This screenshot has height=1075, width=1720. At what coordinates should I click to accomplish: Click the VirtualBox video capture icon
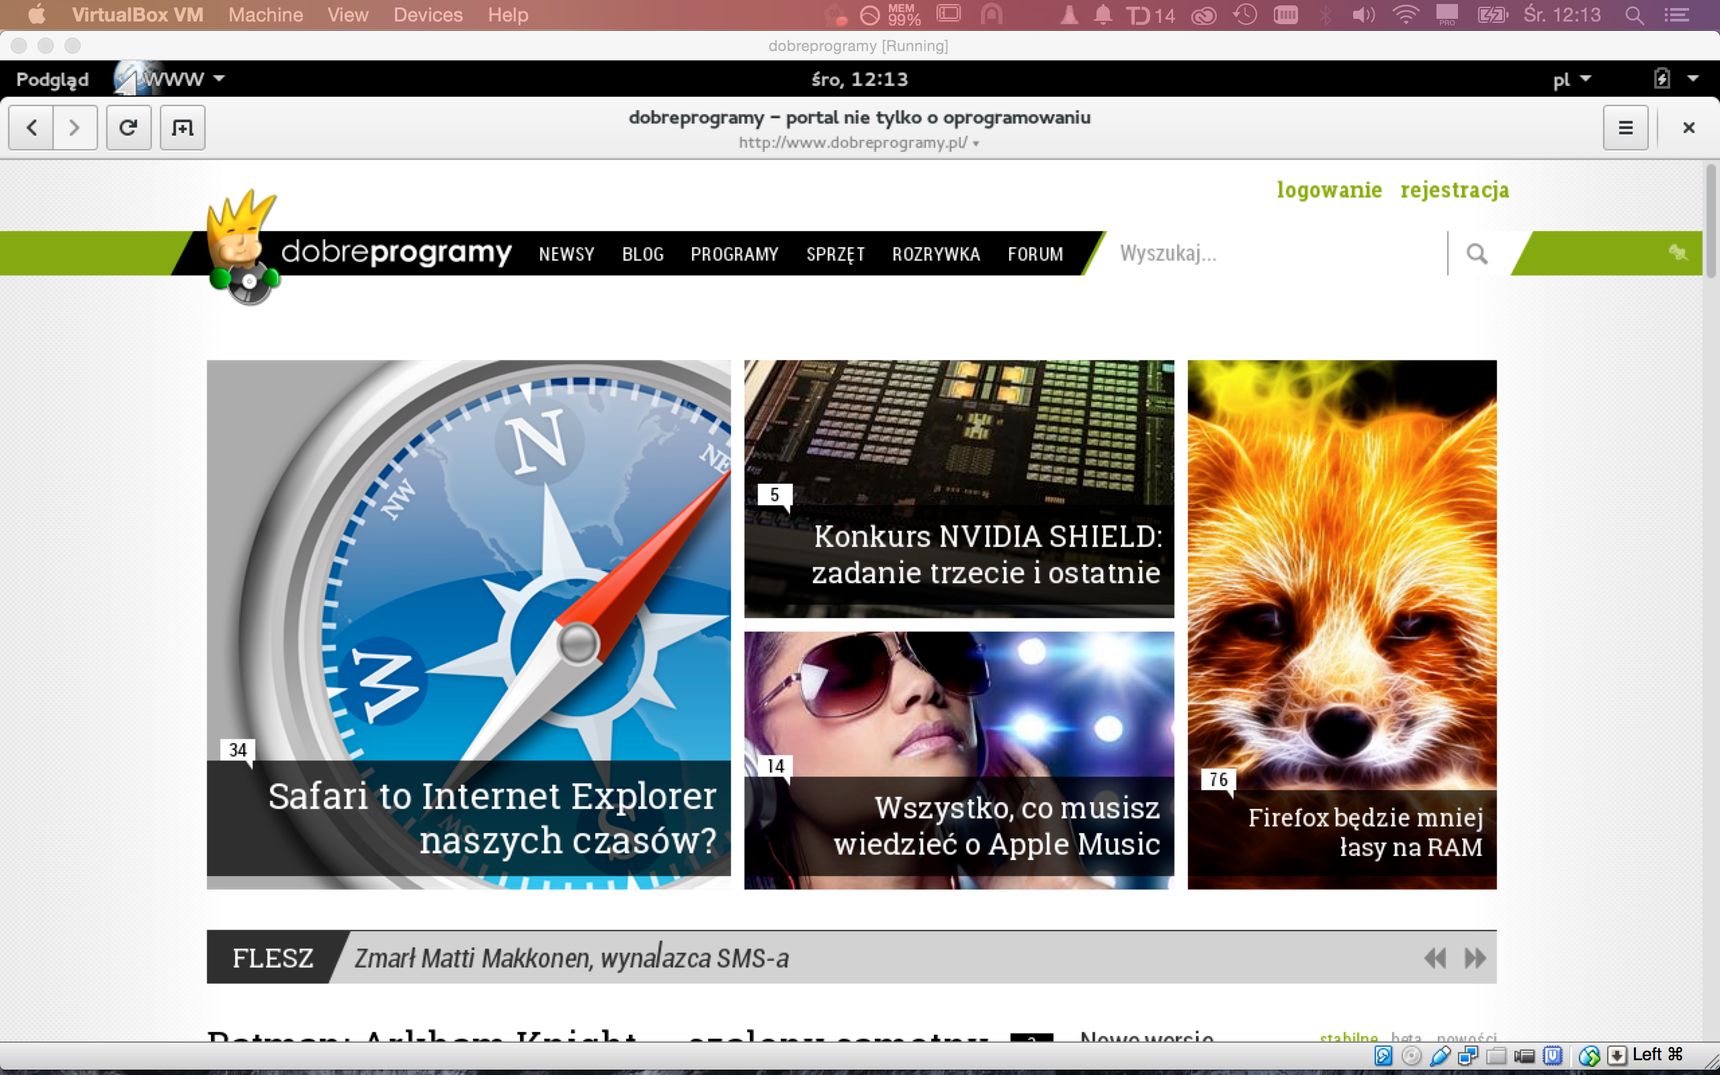(1524, 1055)
